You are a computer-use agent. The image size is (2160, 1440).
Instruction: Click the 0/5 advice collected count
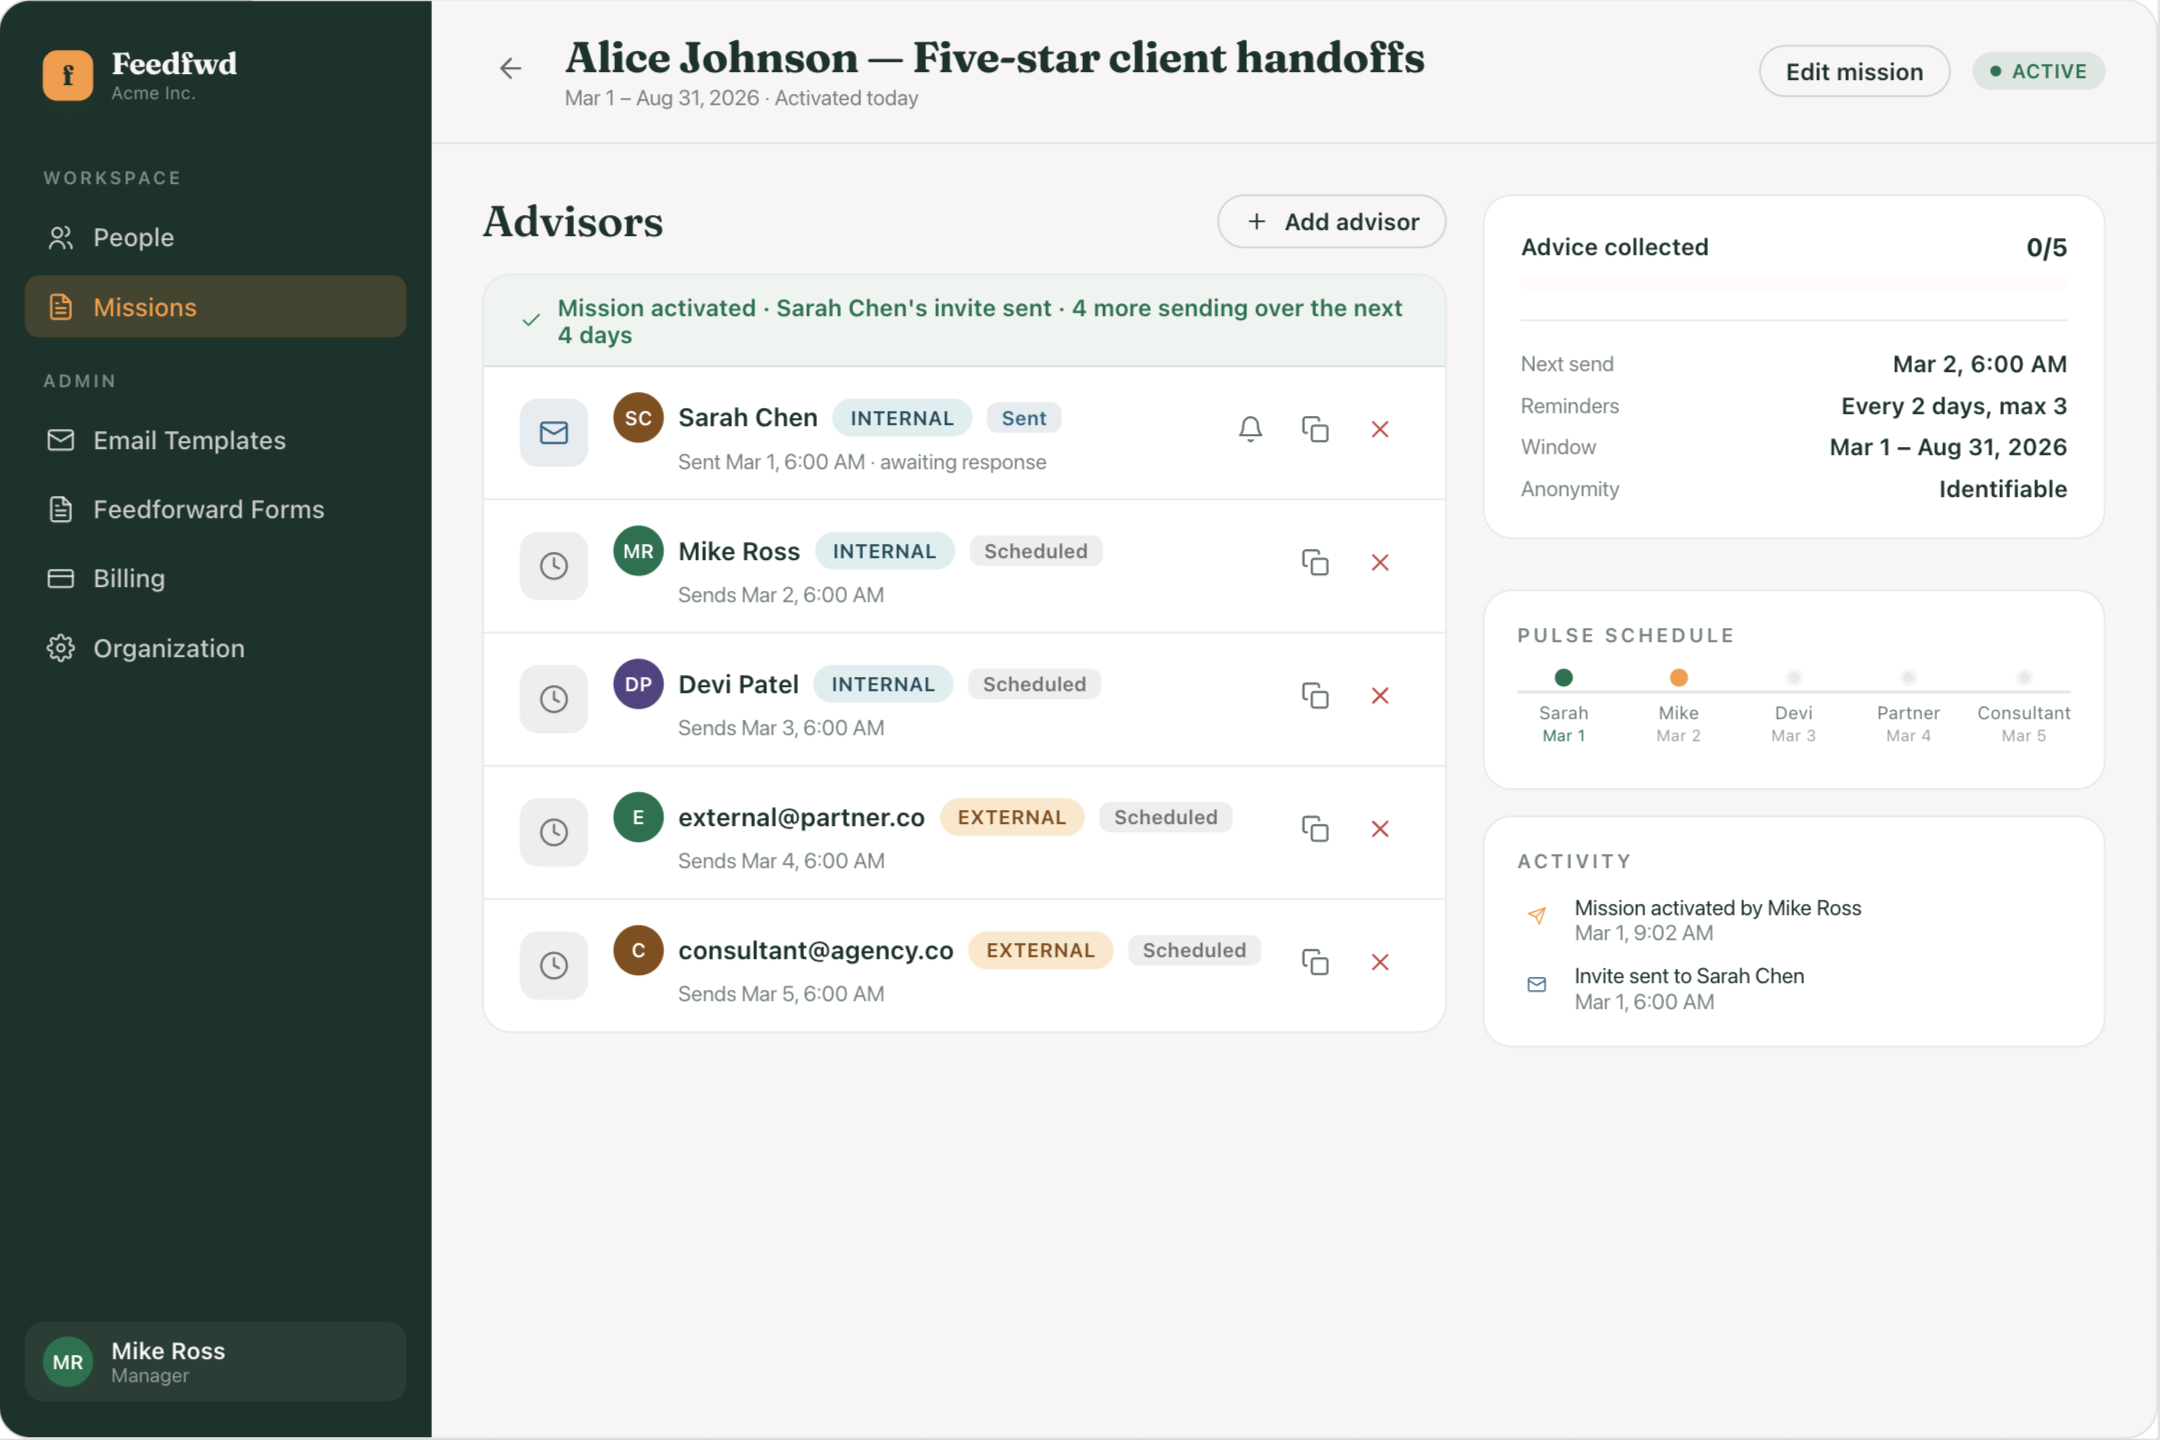click(2046, 248)
